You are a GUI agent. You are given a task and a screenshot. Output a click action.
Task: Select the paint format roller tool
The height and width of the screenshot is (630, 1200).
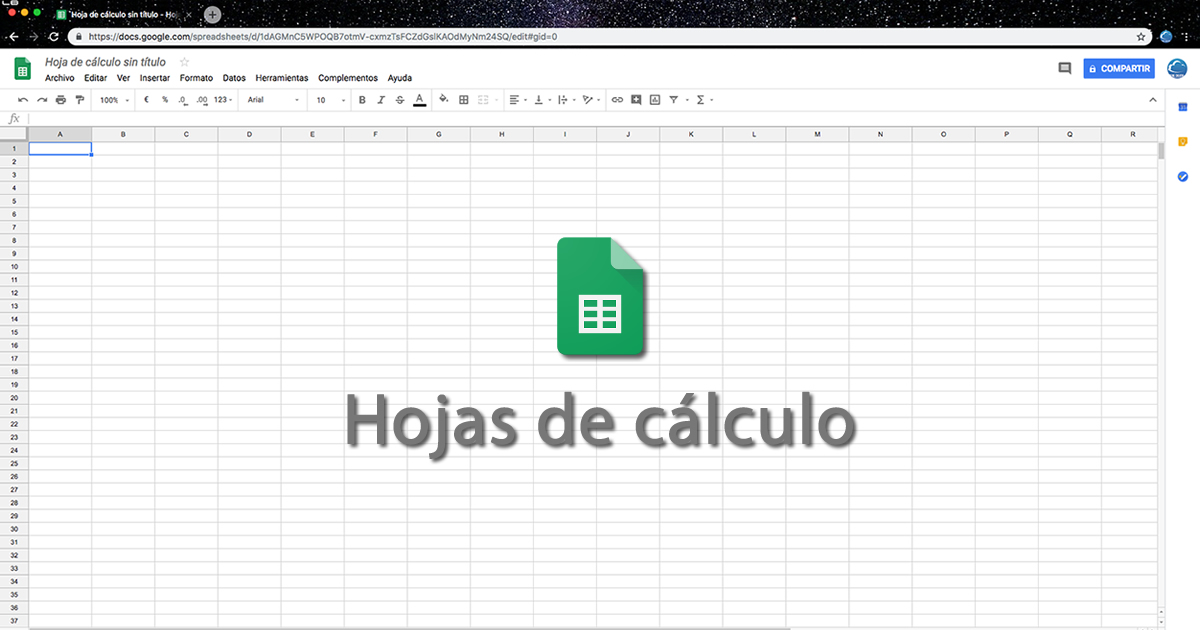tap(80, 100)
